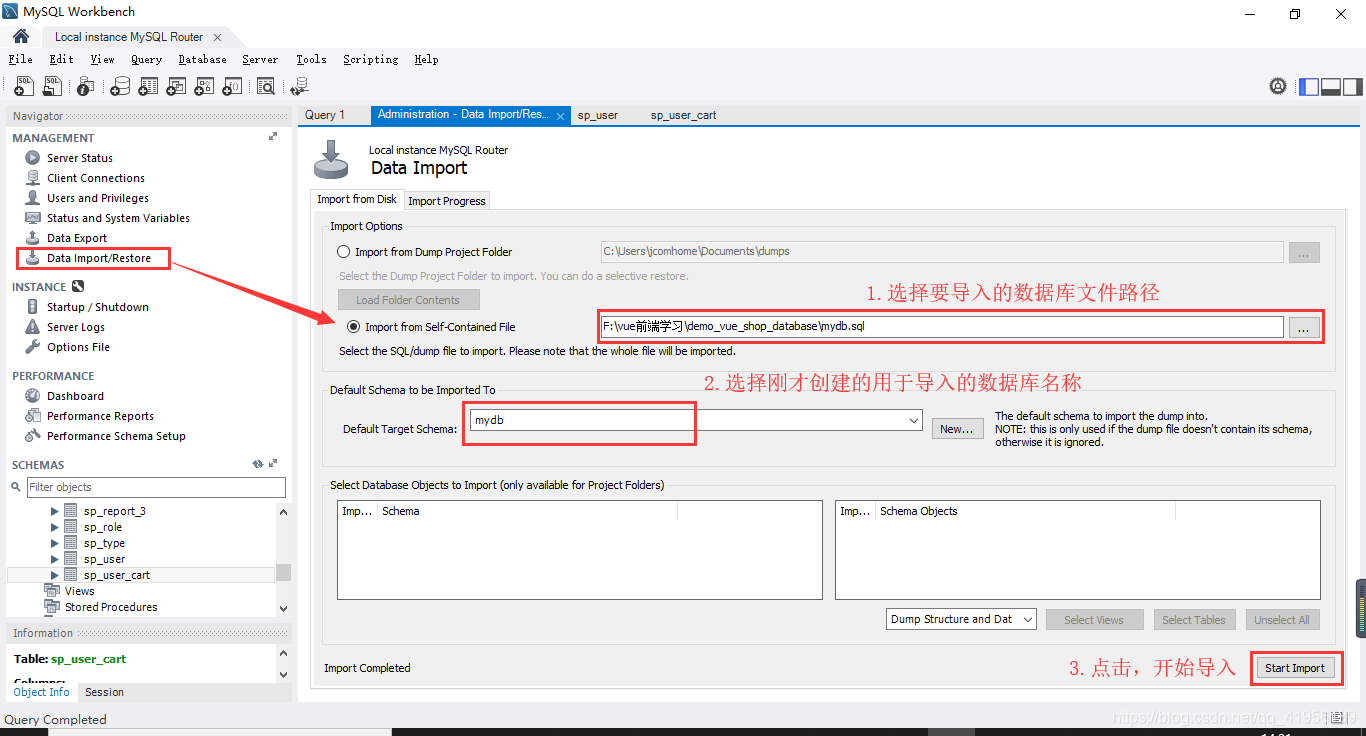Open the File menu

click(x=20, y=60)
